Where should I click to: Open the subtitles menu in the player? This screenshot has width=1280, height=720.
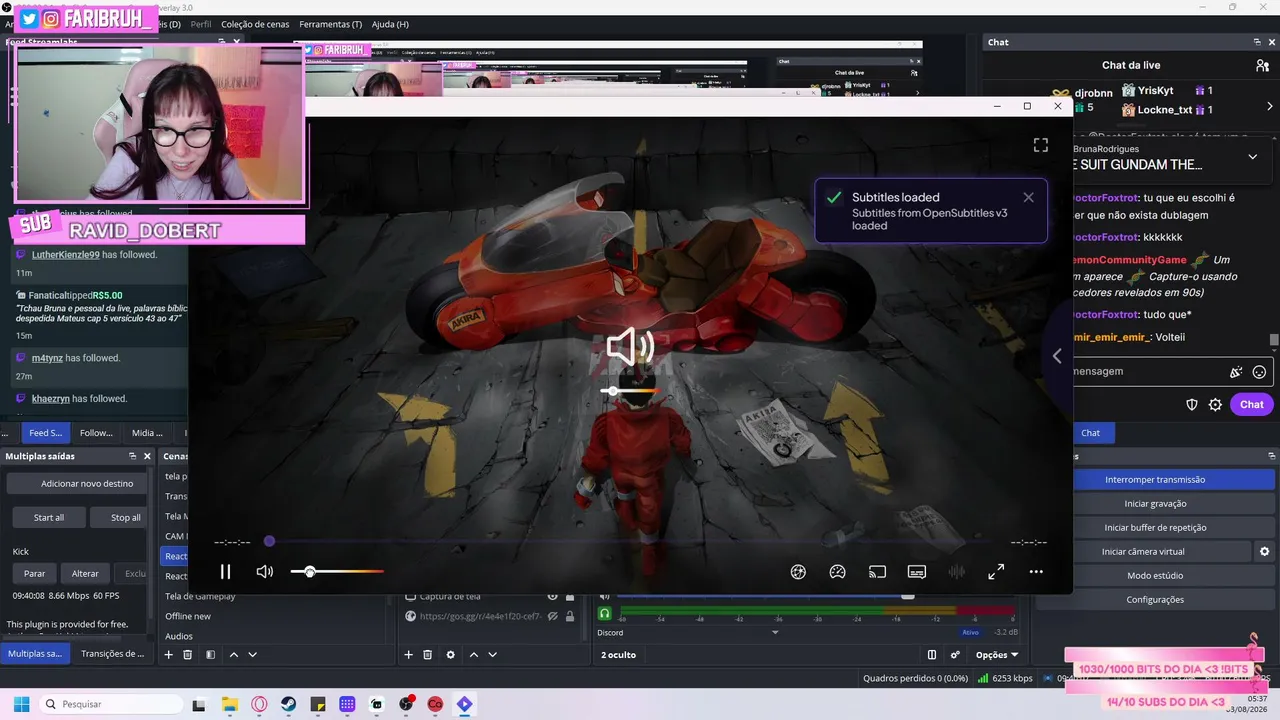click(x=917, y=572)
